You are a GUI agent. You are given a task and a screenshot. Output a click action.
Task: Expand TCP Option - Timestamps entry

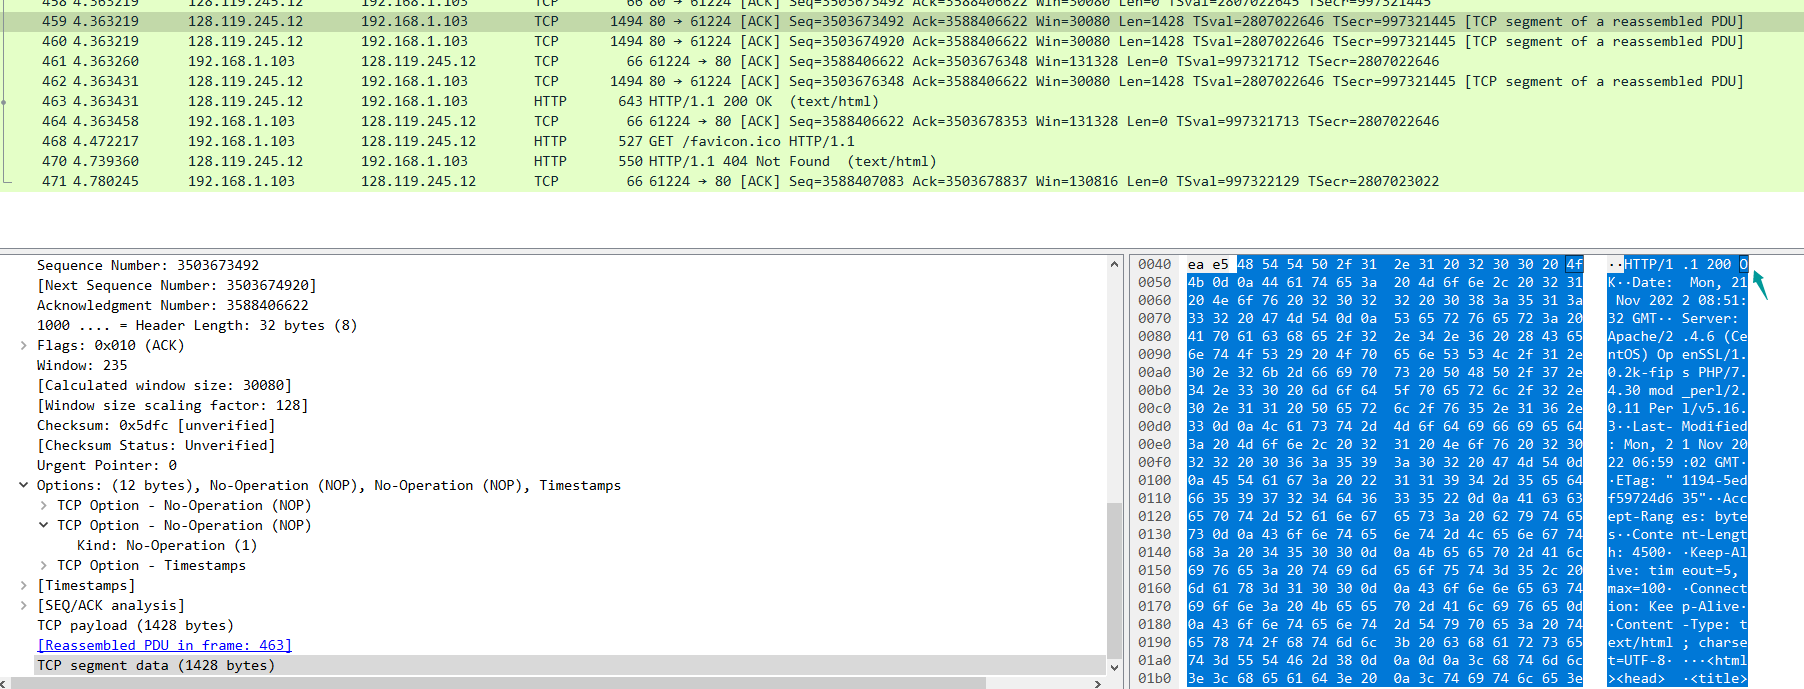[43, 565]
